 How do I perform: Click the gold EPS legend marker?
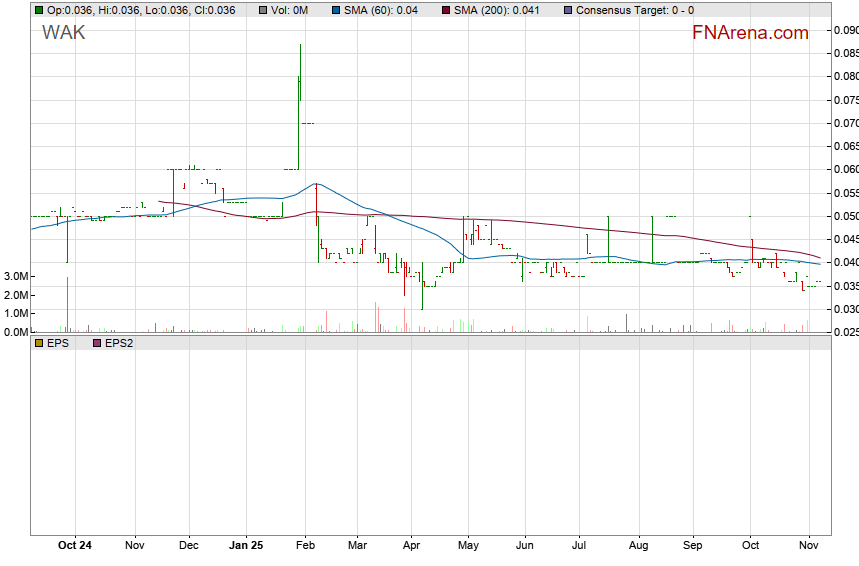[39, 343]
